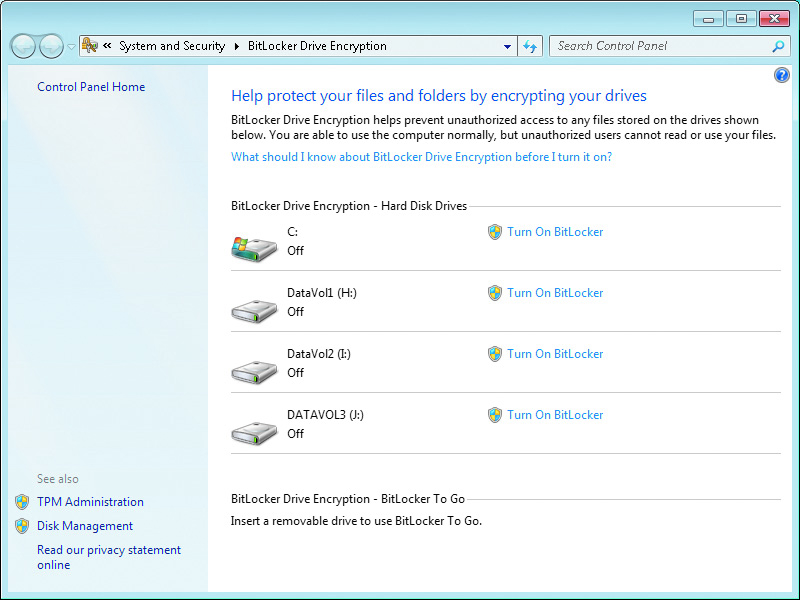Turn On BitLocker for DataVol1 (H:)
This screenshot has height=600, width=800.
click(x=555, y=293)
